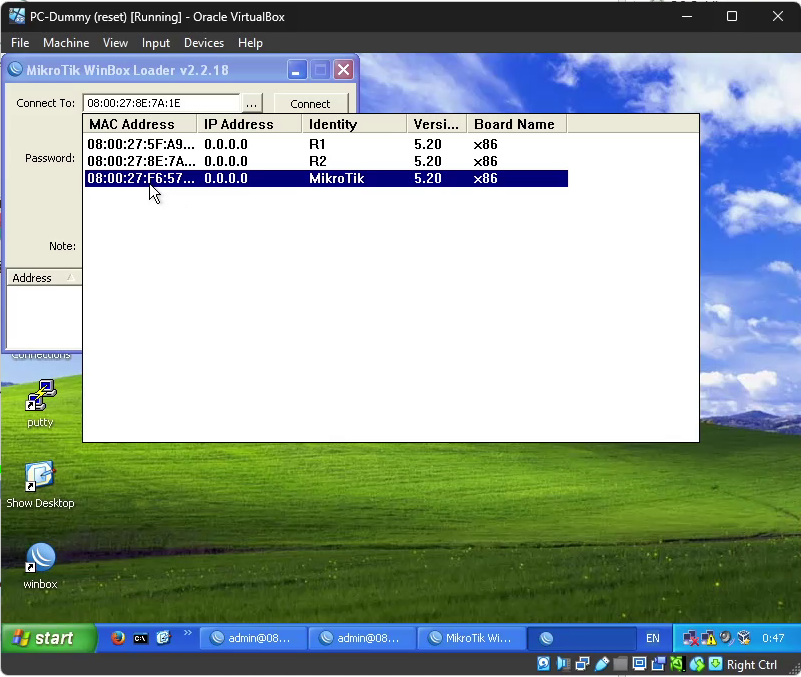
Task: Expand the quick launch overflow chevron
Action: coord(187,633)
